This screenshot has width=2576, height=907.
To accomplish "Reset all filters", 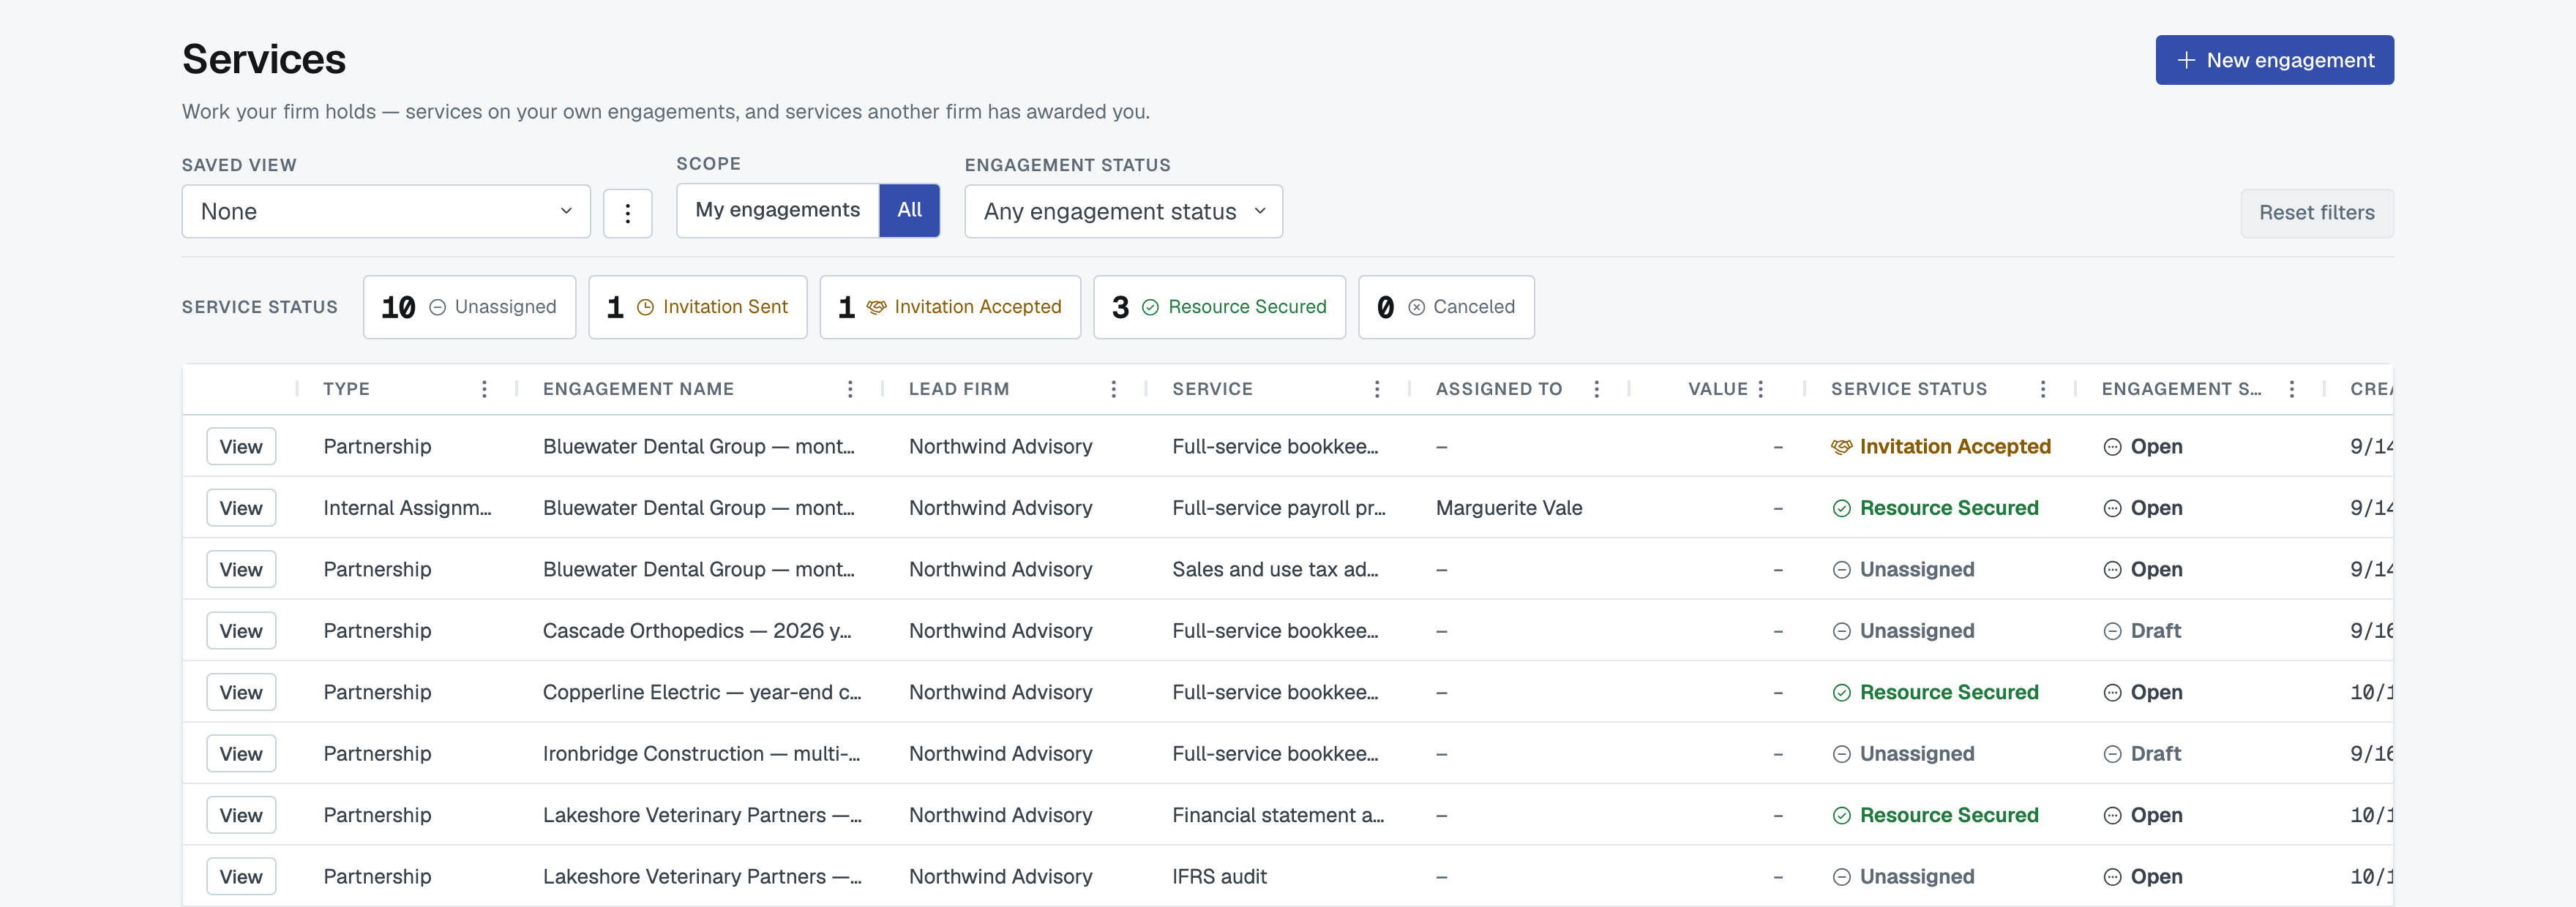I will (x=2316, y=213).
